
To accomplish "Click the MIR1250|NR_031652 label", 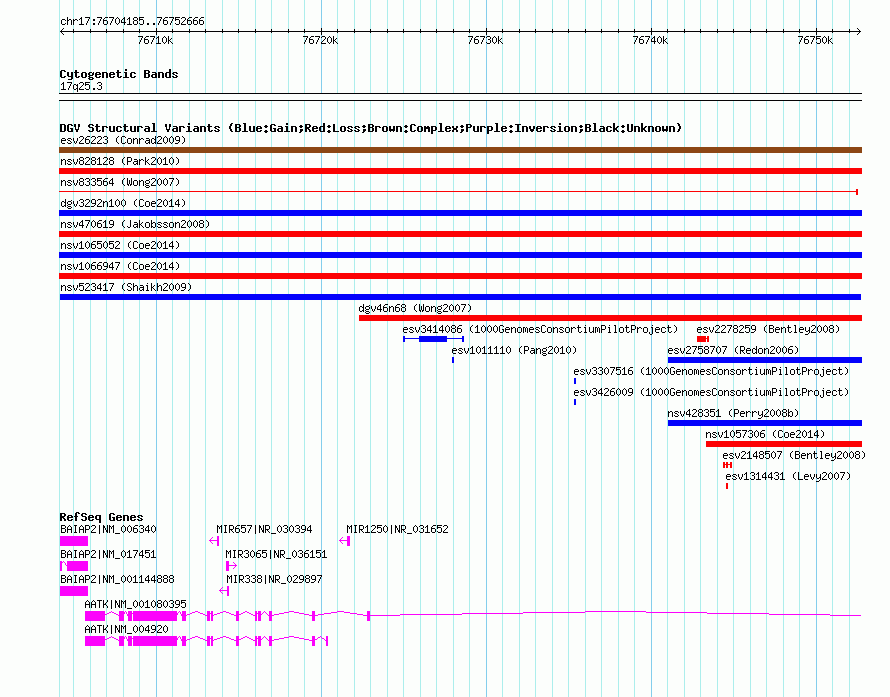I will pyautogui.click(x=397, y=529).
